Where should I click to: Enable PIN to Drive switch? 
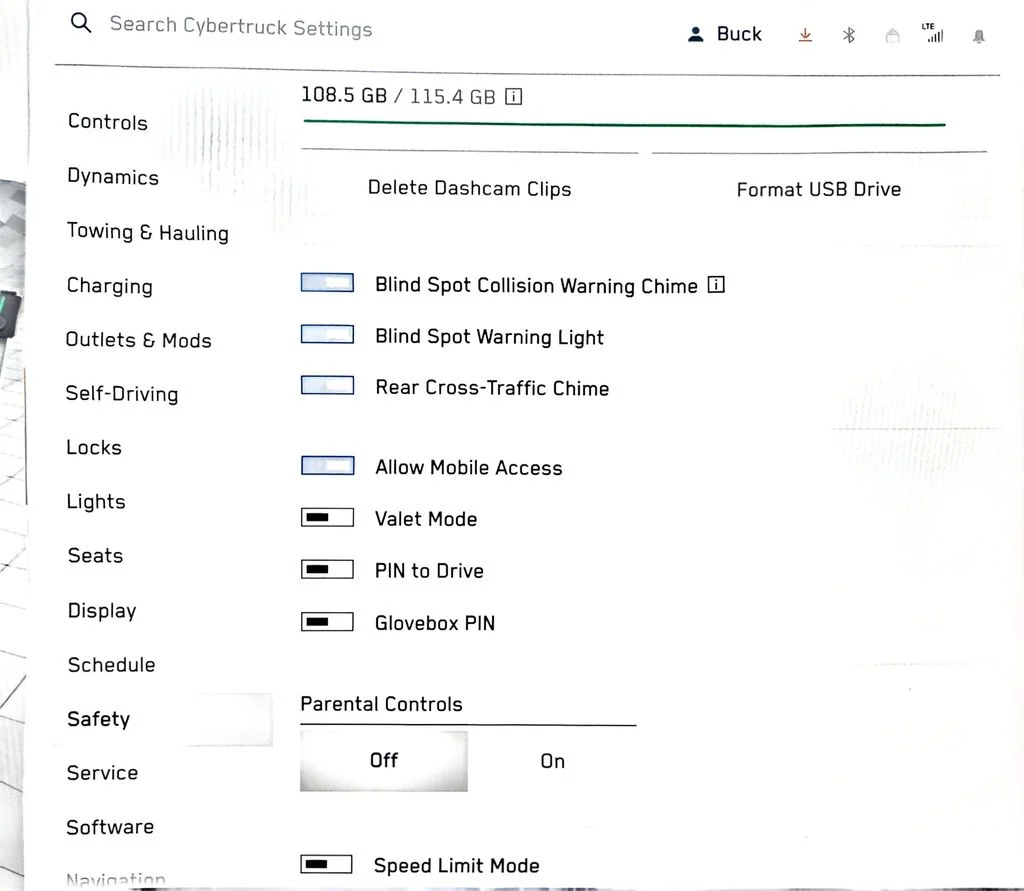pyautogui.click(x=327, y=570)
